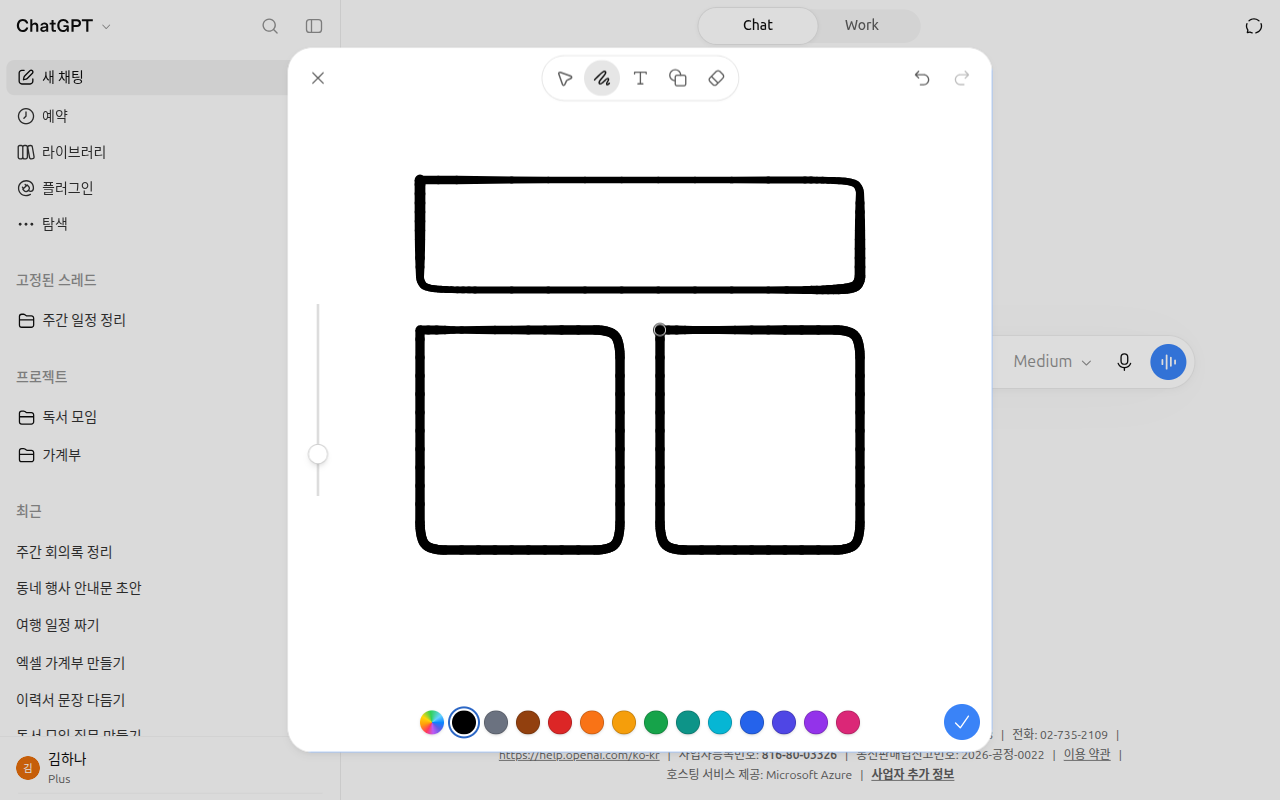Choose the red color swatch
The width and height of the screenshot is (1280, 800).
pos(560,722)
